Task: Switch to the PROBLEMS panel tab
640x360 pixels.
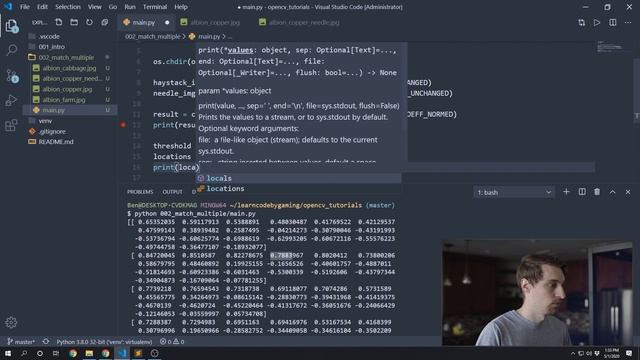Action: (140, 192)
